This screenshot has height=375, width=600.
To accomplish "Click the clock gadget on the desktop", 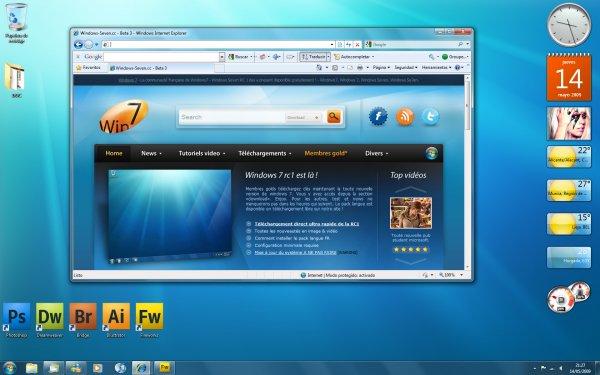I will [569, 25].
